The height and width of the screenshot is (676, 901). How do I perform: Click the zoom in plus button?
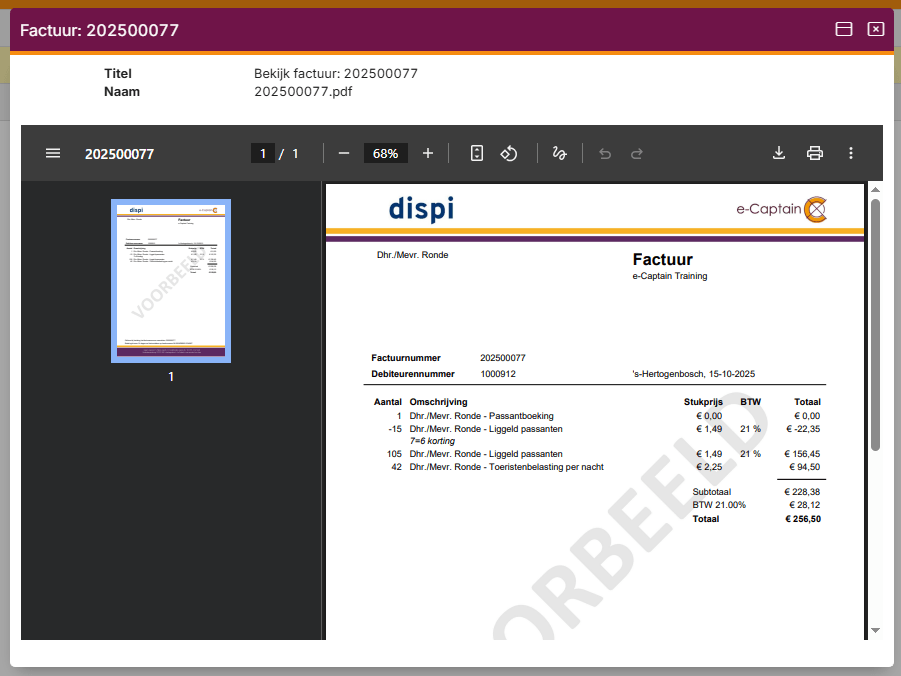428,153
